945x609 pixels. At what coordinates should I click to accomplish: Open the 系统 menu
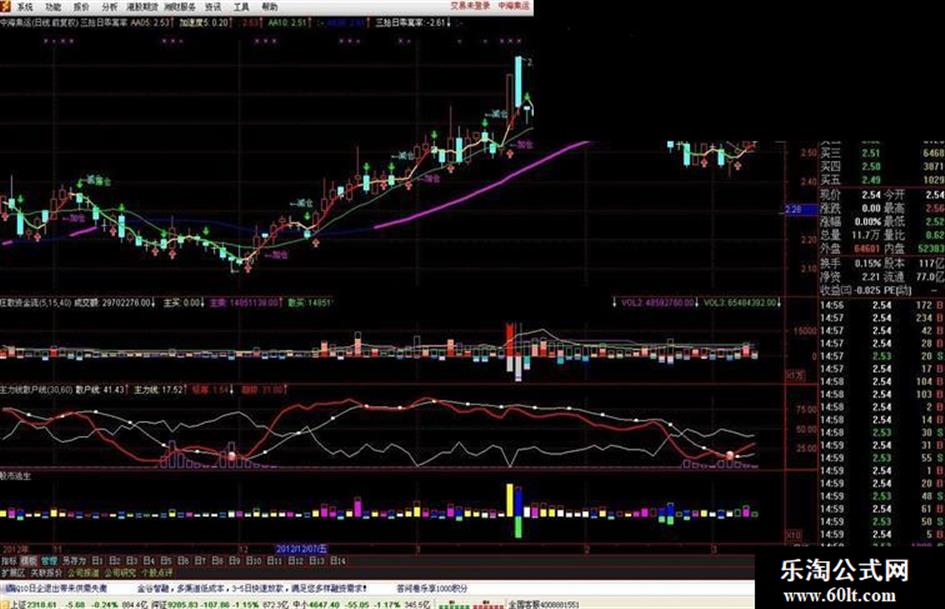click(x=25, y=7)
